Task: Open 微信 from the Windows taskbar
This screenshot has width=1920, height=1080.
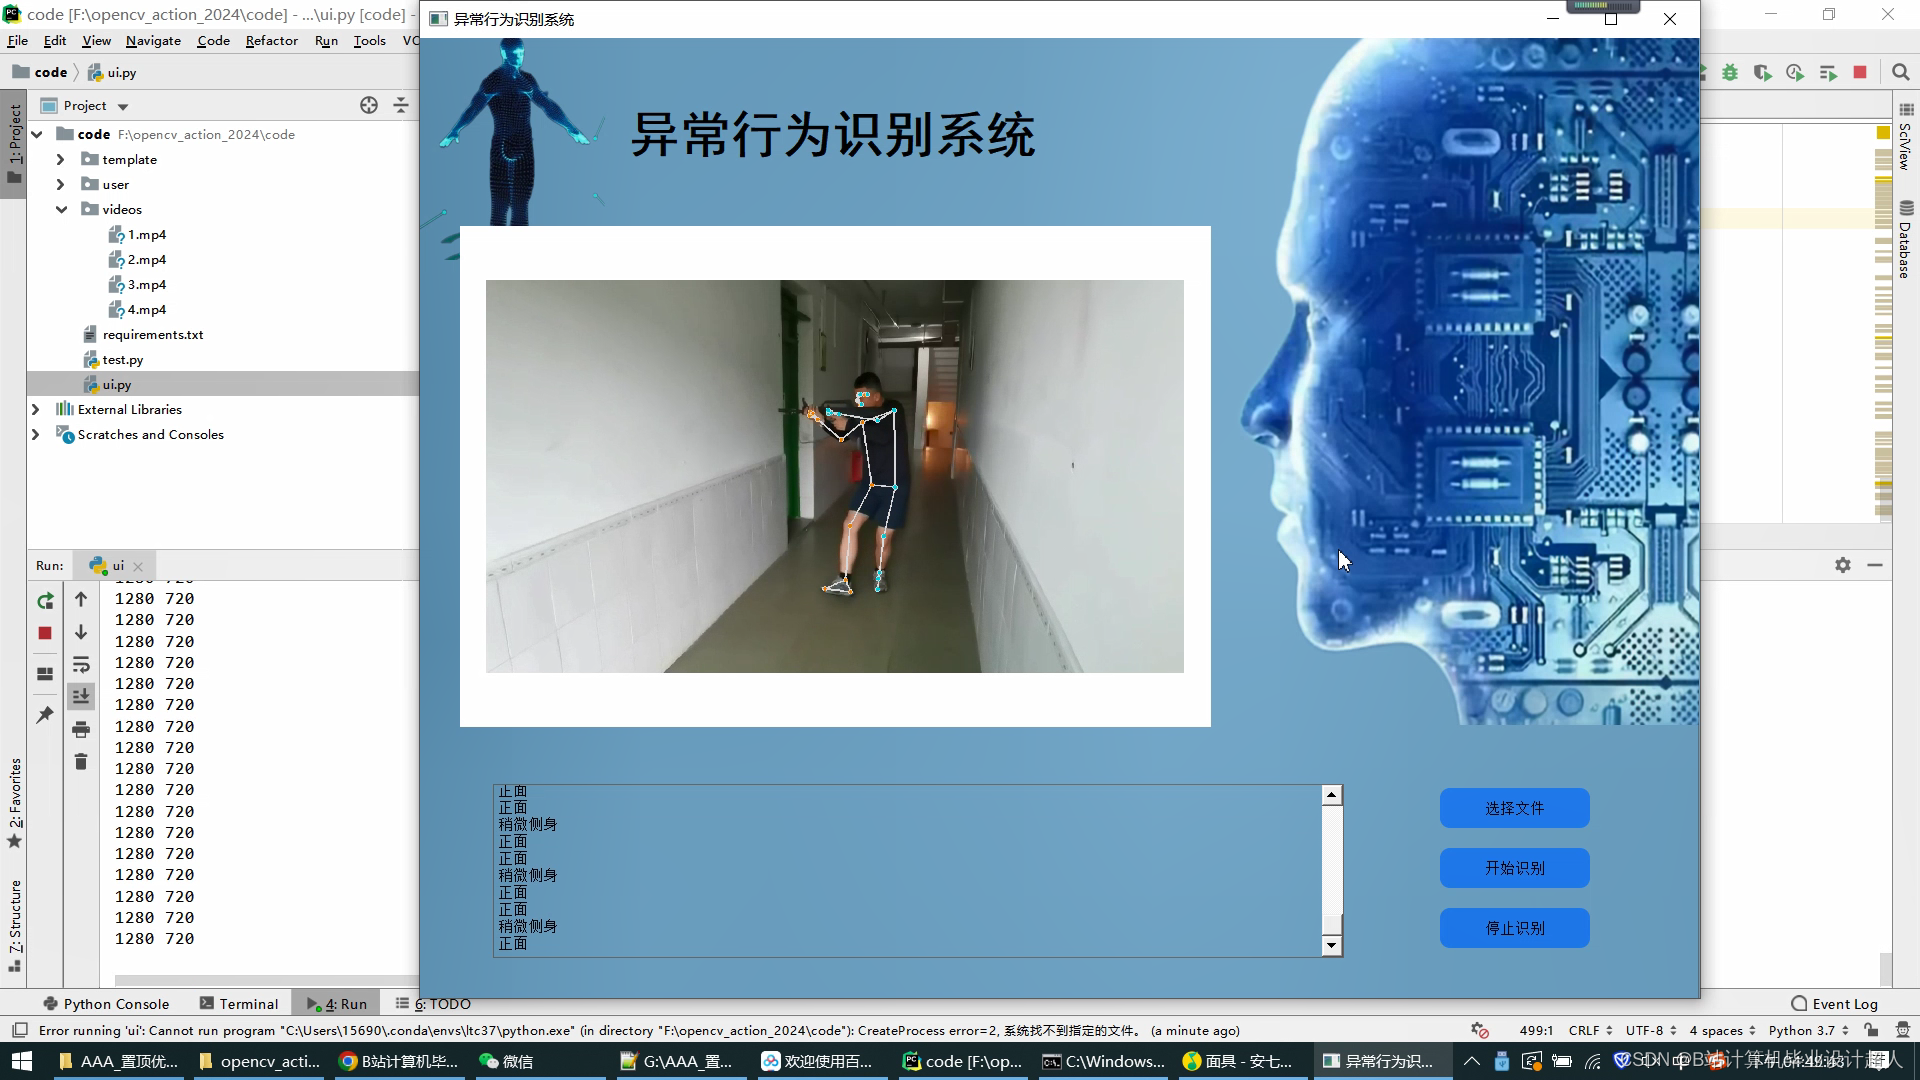Action: click(x=506, y=1061)
